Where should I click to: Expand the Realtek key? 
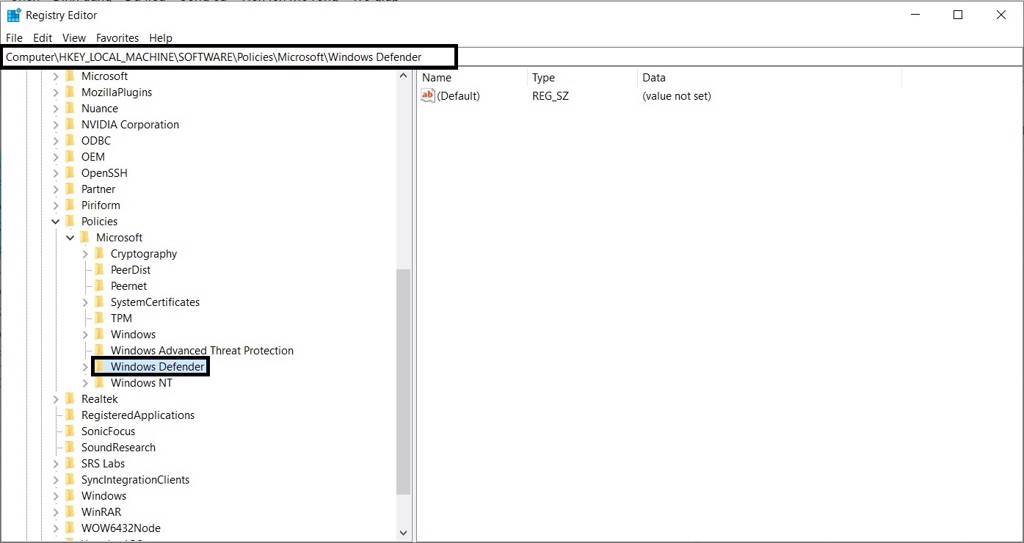[x=56, y=399]
